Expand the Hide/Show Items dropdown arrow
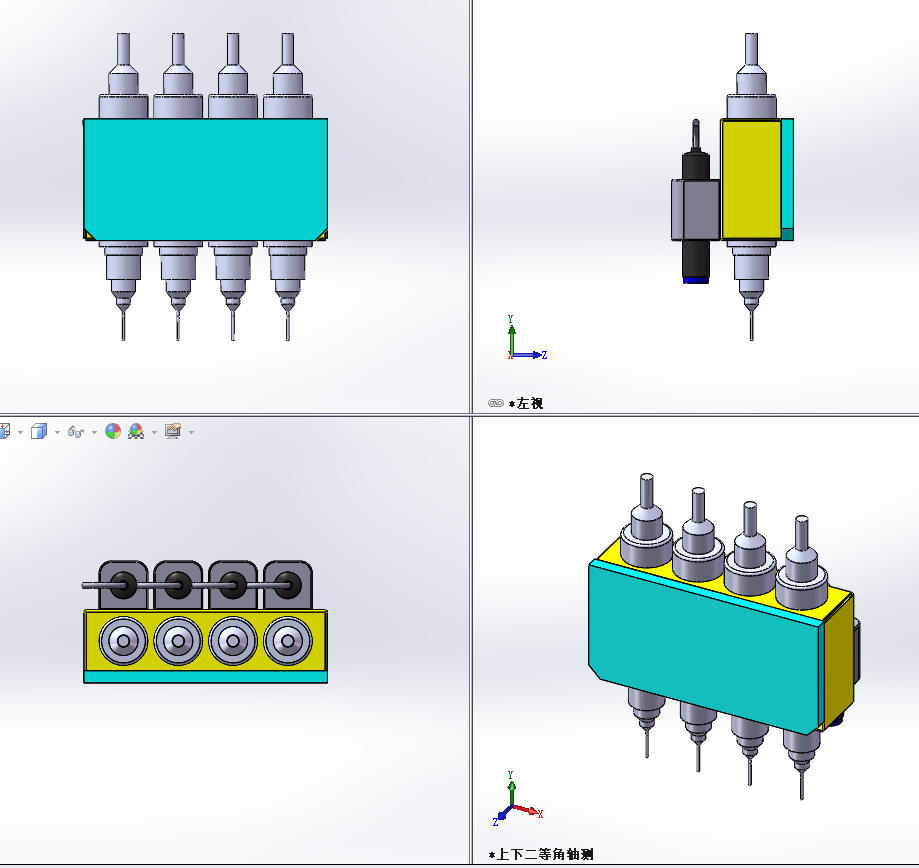The image size is (919, 868). (94, 433)
